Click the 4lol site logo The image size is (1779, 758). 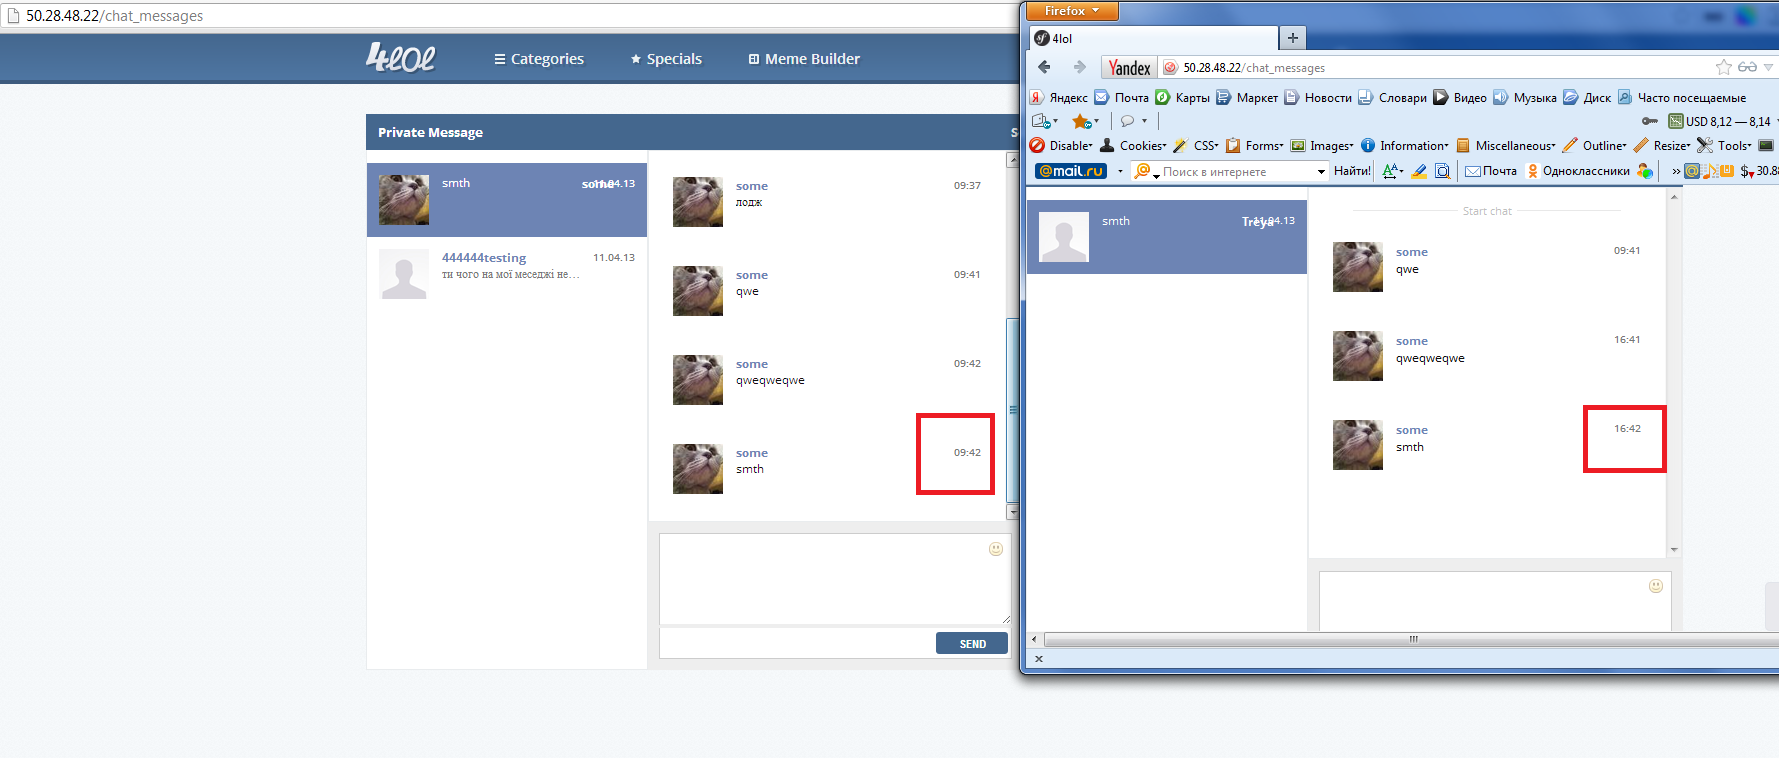point(401,57)
